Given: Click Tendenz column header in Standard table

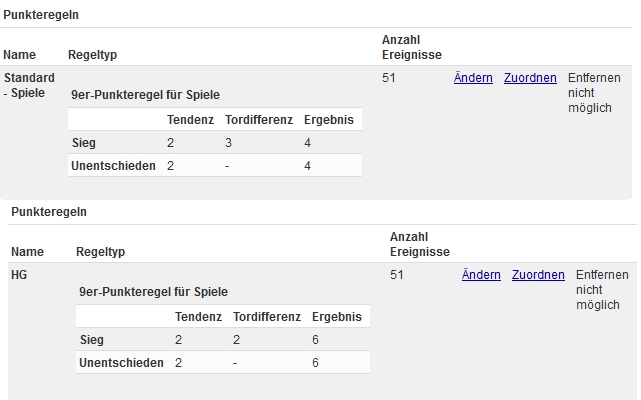Looking at the screenshot, I should point(190,120).
